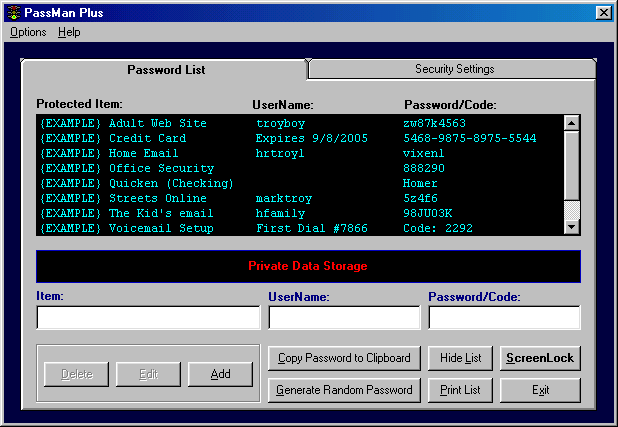The image size is (618, 427).
Task: Activate the ScreenLock button
Action: (x=540, y=358)
